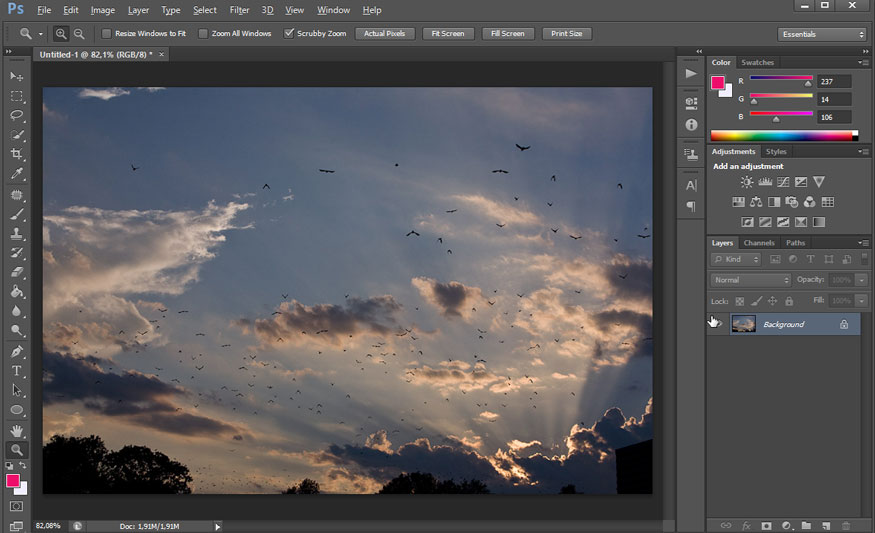This screenshot has height=533, width=875.
Task: Switch to the Swatches tab
Action: pyautogui.click(x=757, y=63)
